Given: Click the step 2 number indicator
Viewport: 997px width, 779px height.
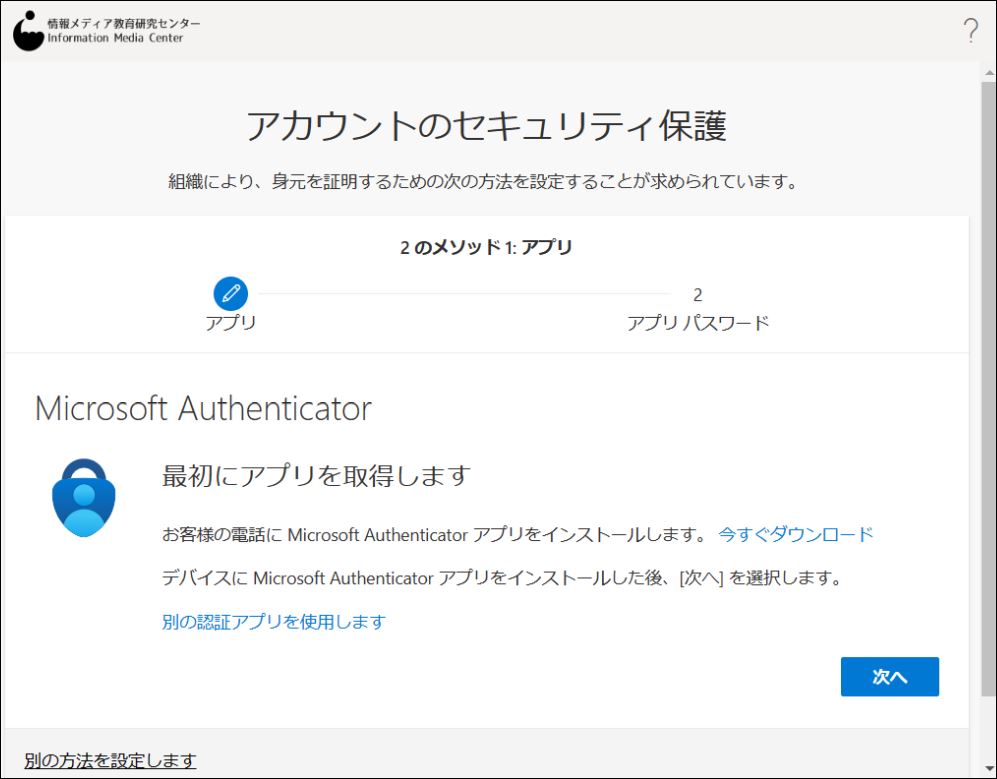Looking at the screenshot, I should pos(698,295).
